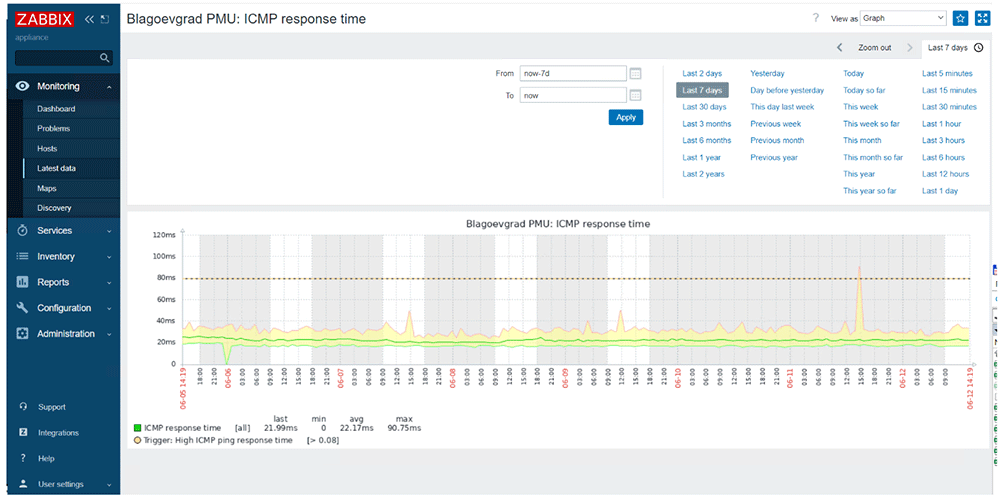Click the Apply button

(626, 117)
